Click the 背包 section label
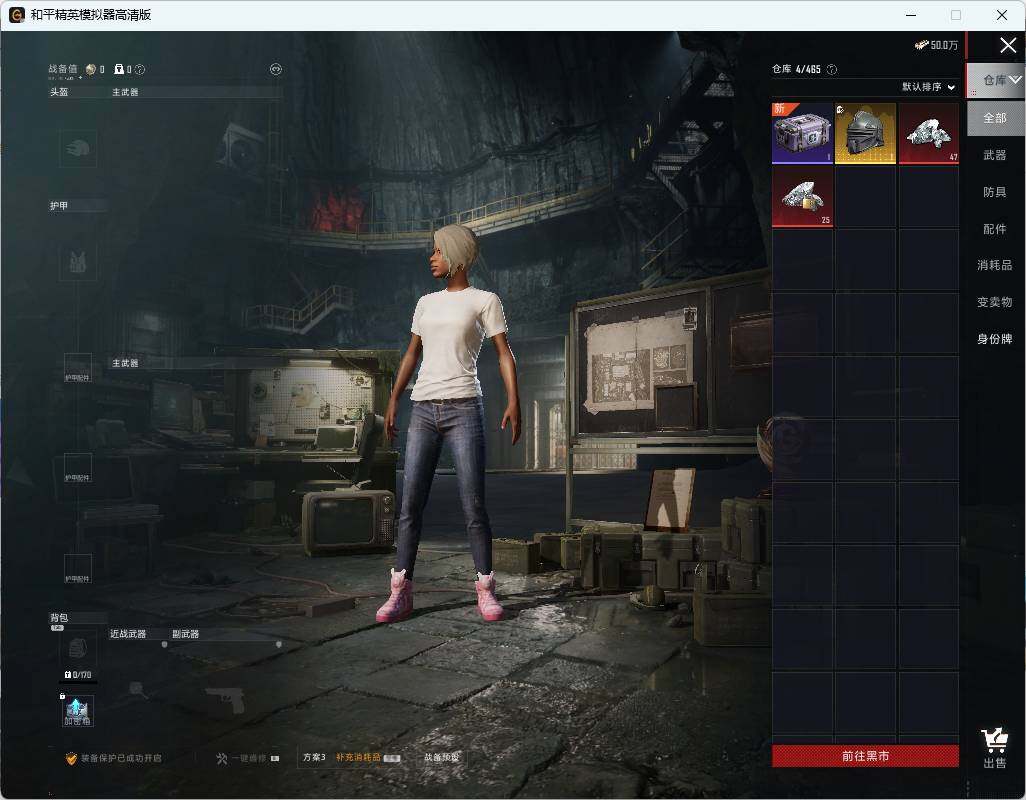Screen dimensions: 1026x800 coord(59,617)
